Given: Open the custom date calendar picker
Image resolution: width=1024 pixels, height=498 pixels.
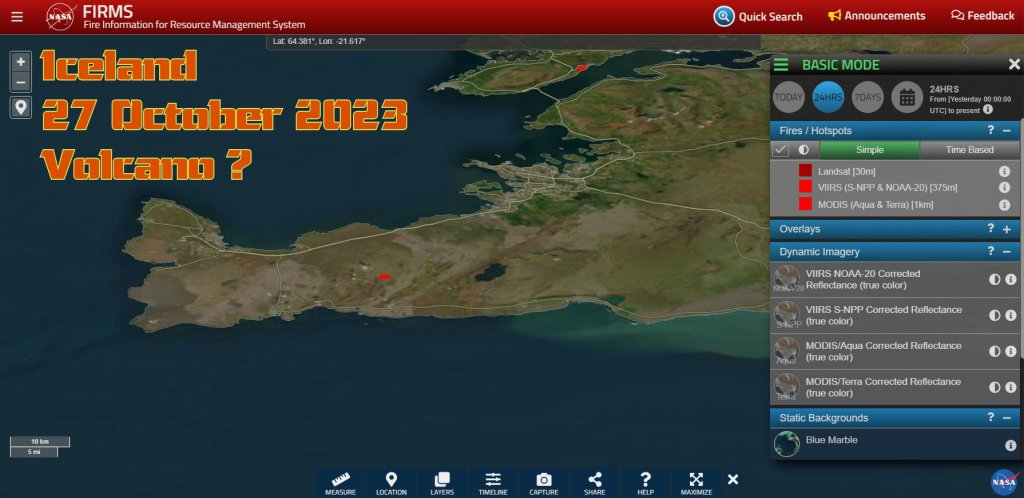Looking at the screenshot, I should pyautogui.click(x=906, y=97).
